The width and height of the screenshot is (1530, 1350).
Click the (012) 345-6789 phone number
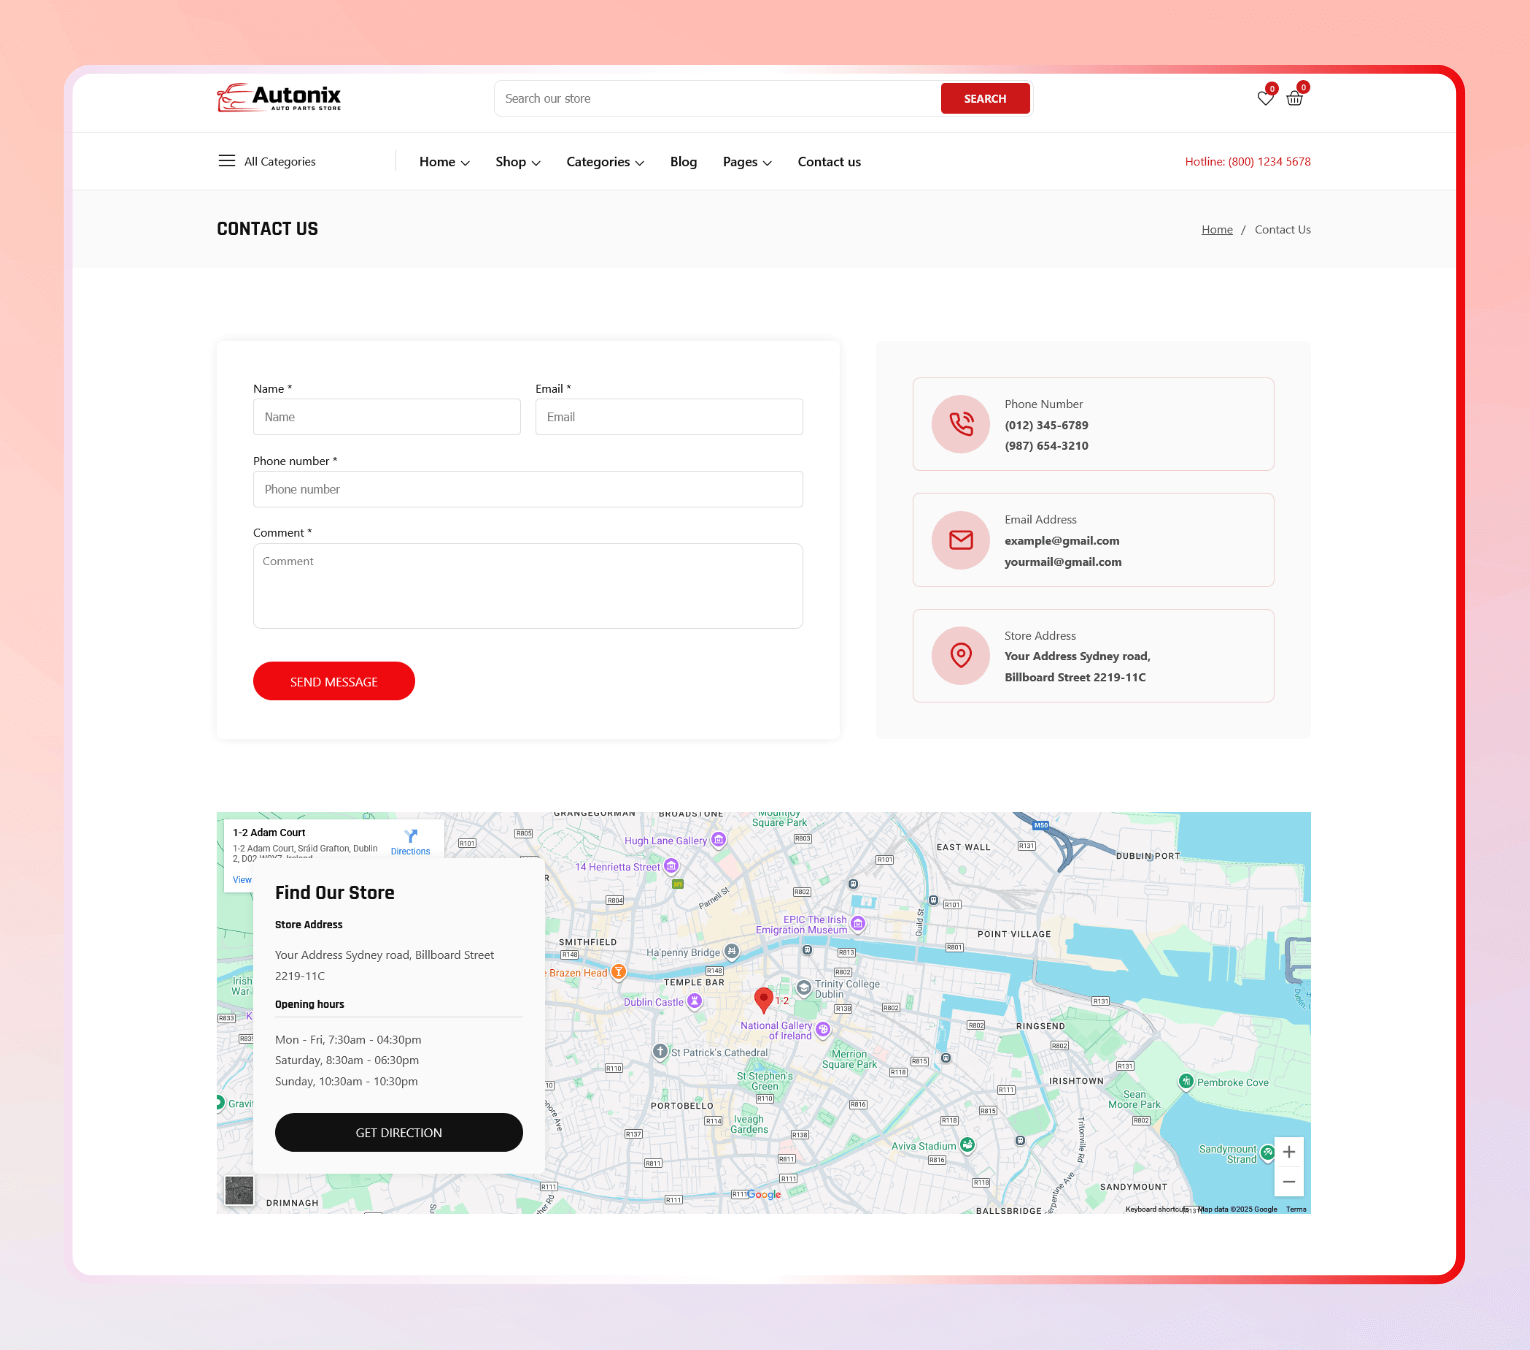1047,425
